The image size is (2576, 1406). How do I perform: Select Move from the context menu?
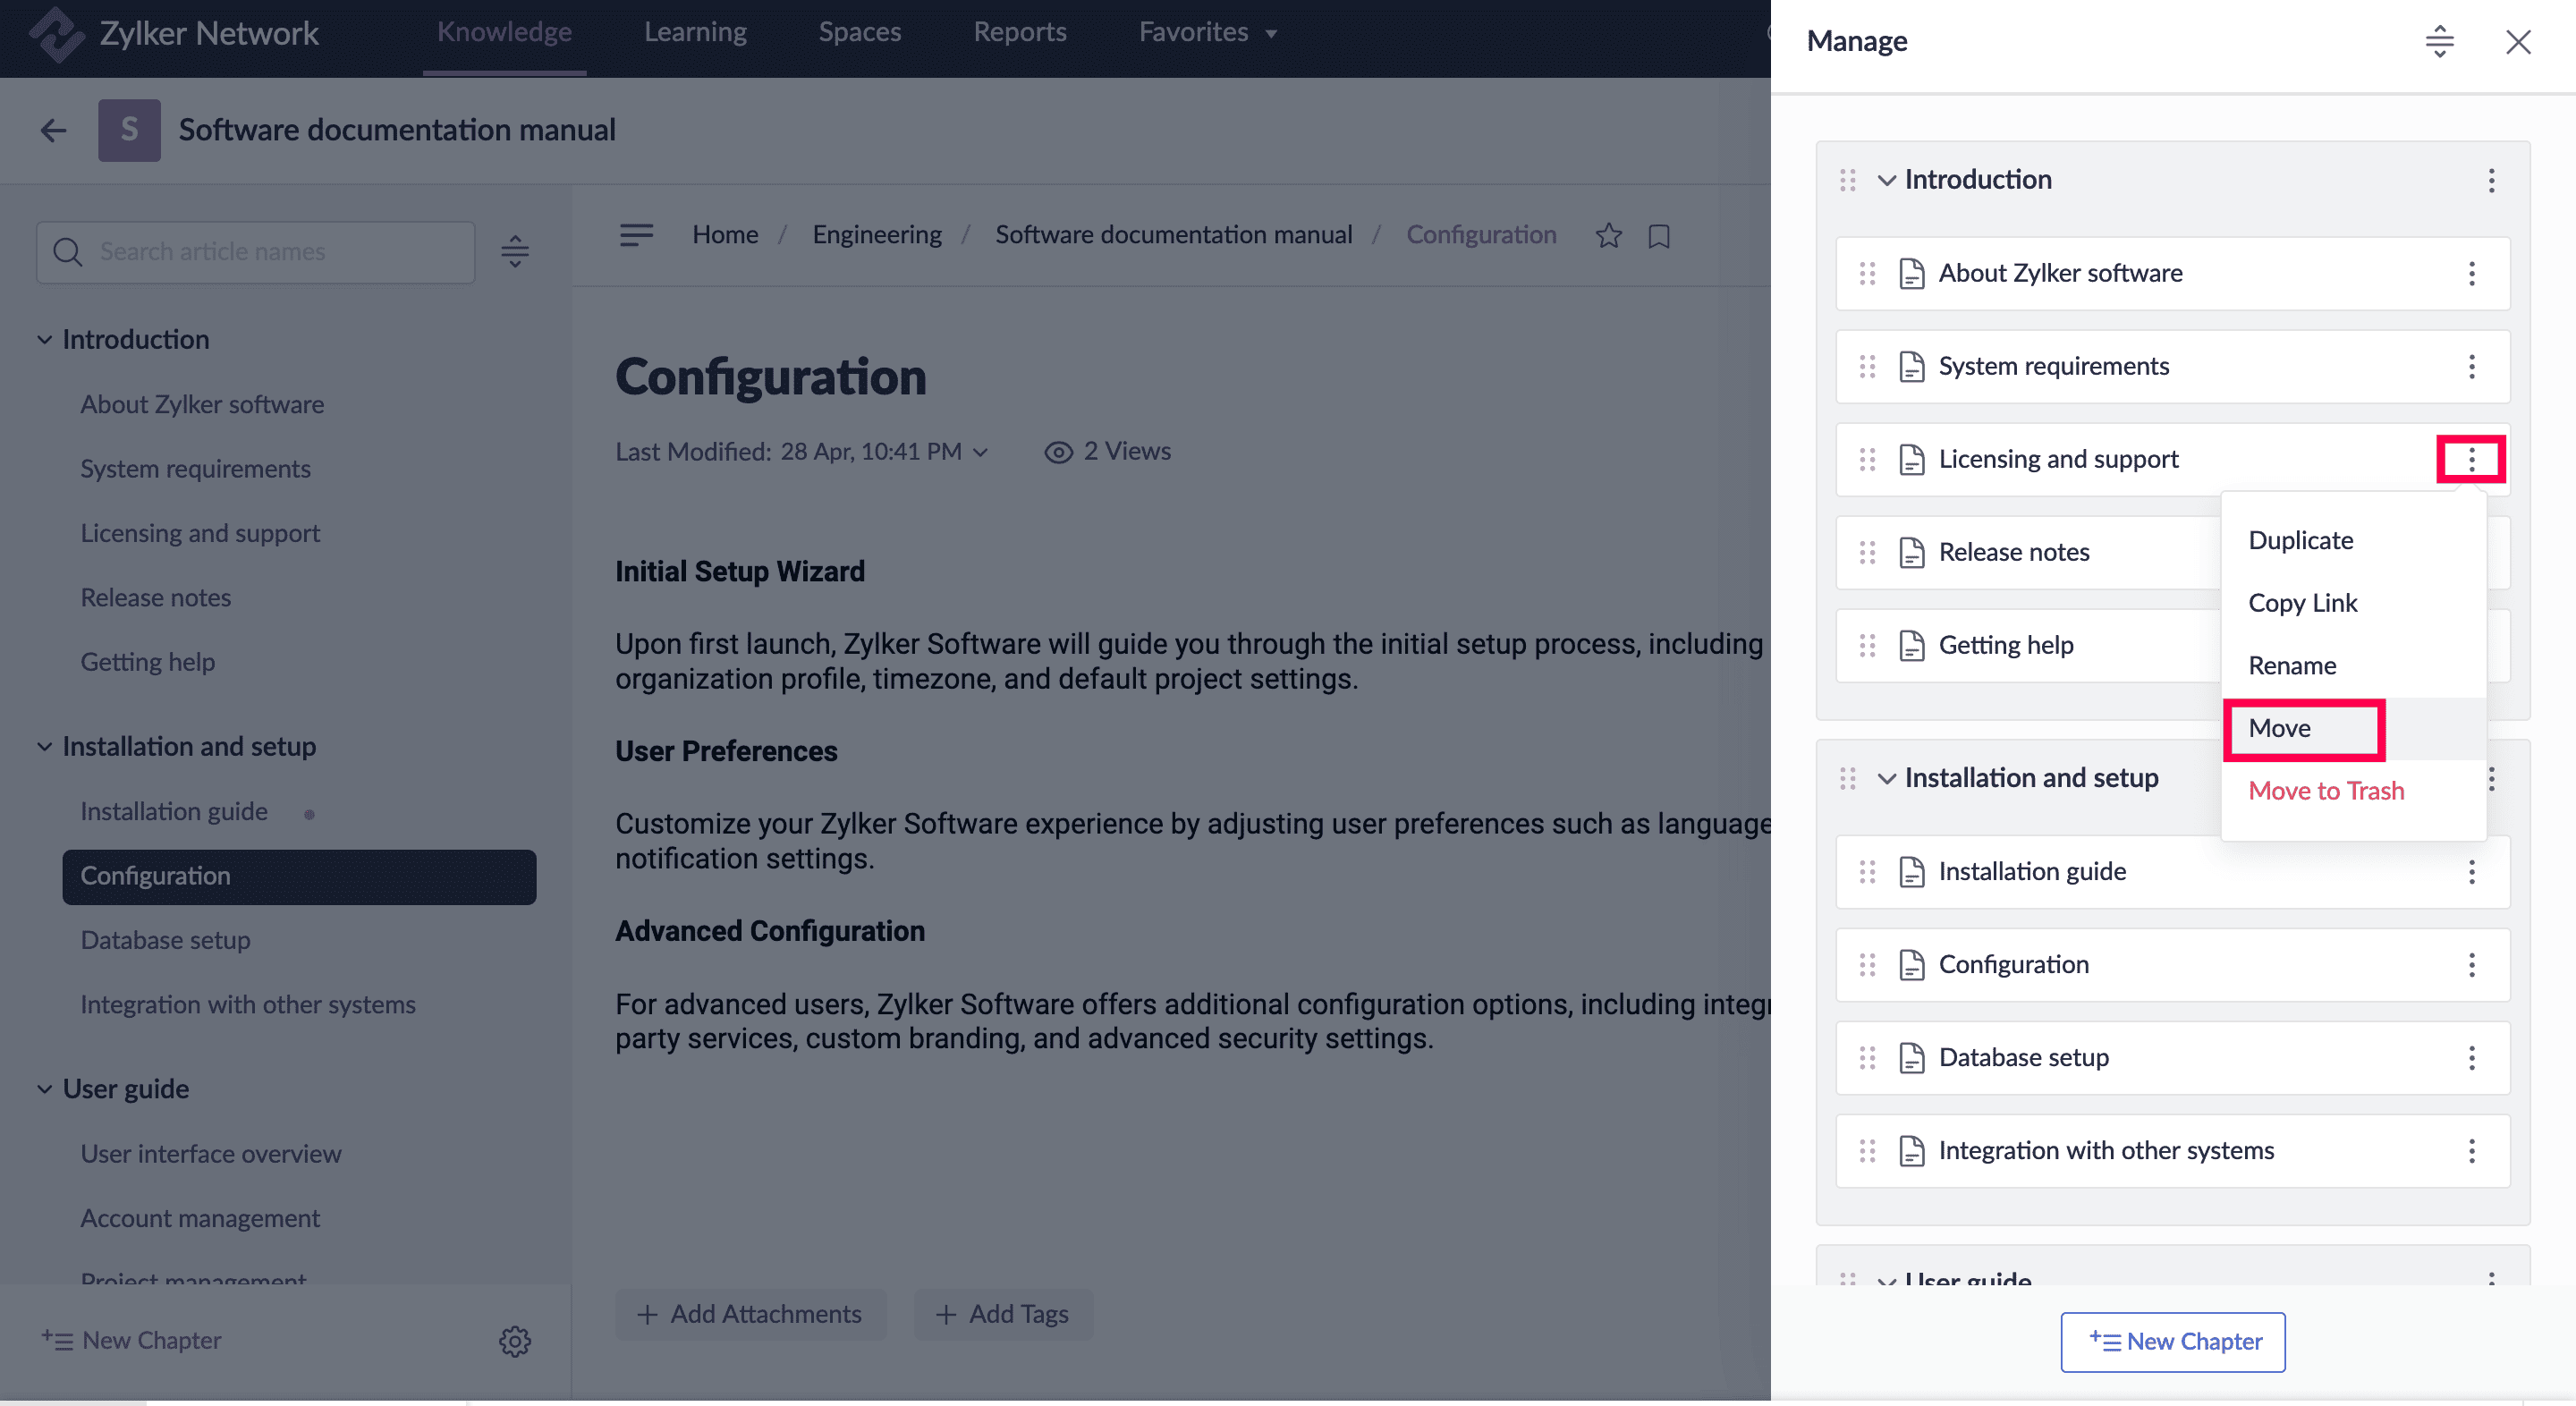2279,728
